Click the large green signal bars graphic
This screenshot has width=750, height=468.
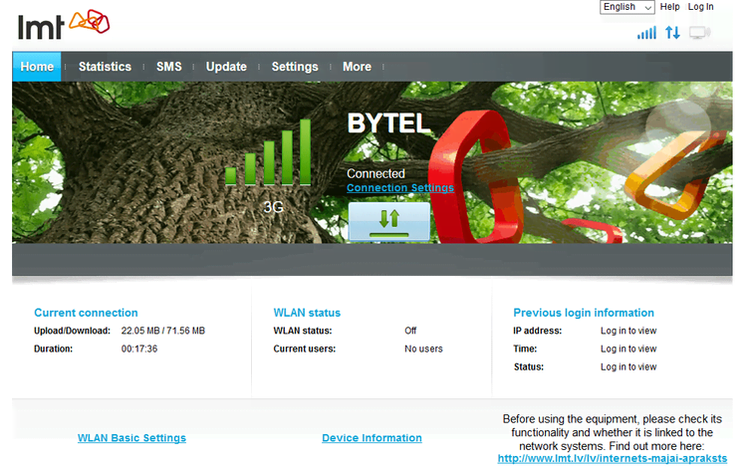point(268,152)
